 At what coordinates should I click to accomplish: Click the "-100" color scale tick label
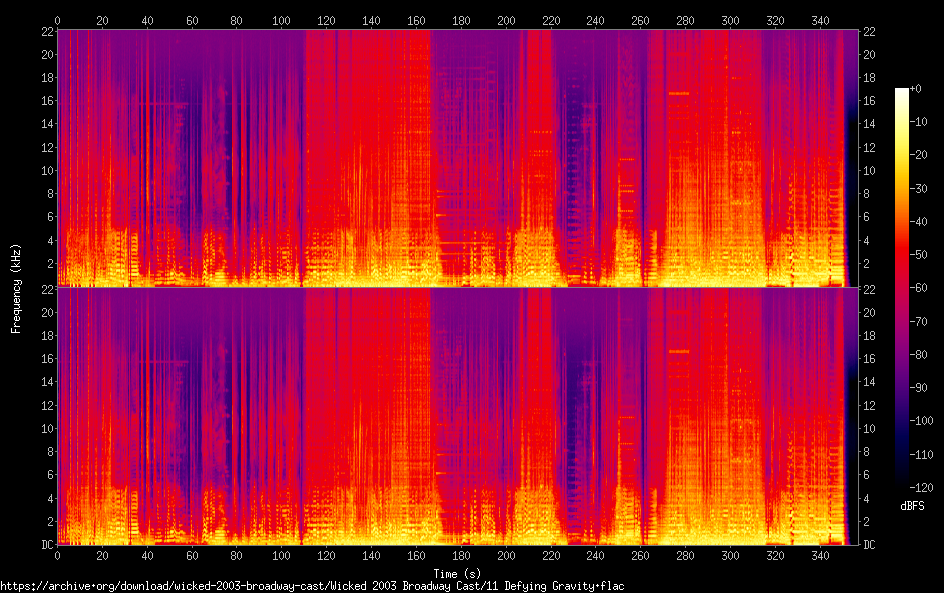[921, 421]
